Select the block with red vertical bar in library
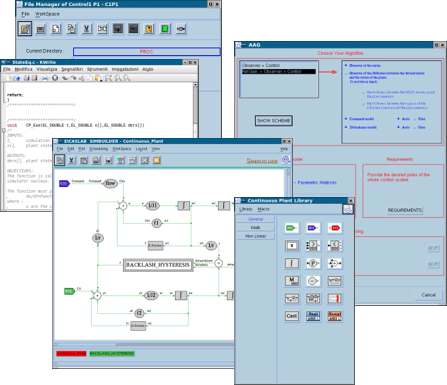This screenshot has width=447, height=385. pos(334,298)
